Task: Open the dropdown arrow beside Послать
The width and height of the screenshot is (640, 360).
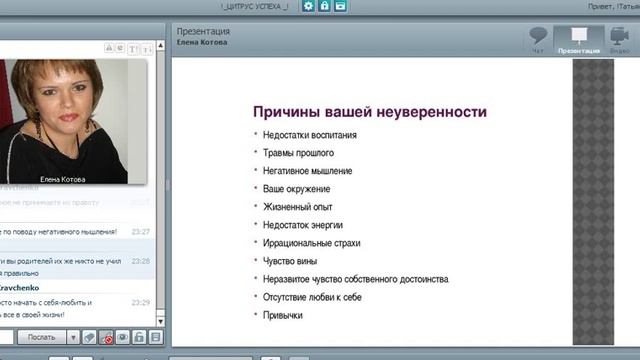Action: click(73, 338)
